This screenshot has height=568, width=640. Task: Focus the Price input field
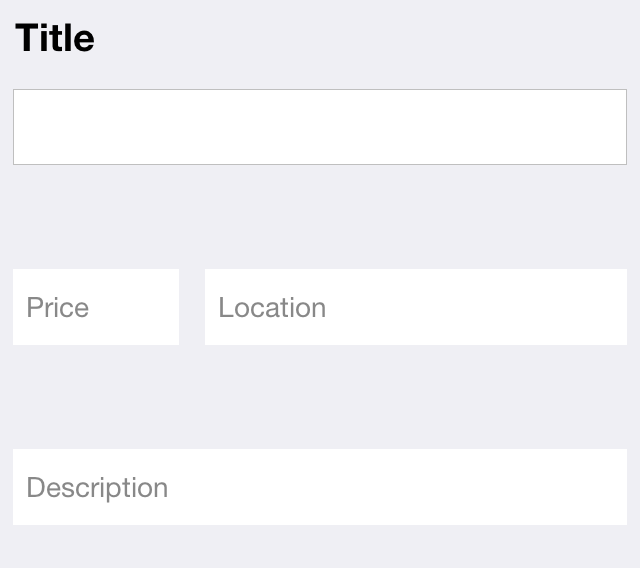[x=96, y=307]
